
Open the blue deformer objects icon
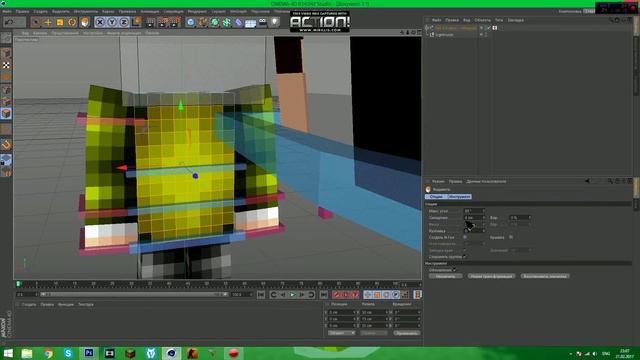pyautogui.click(x=238, y=22)
